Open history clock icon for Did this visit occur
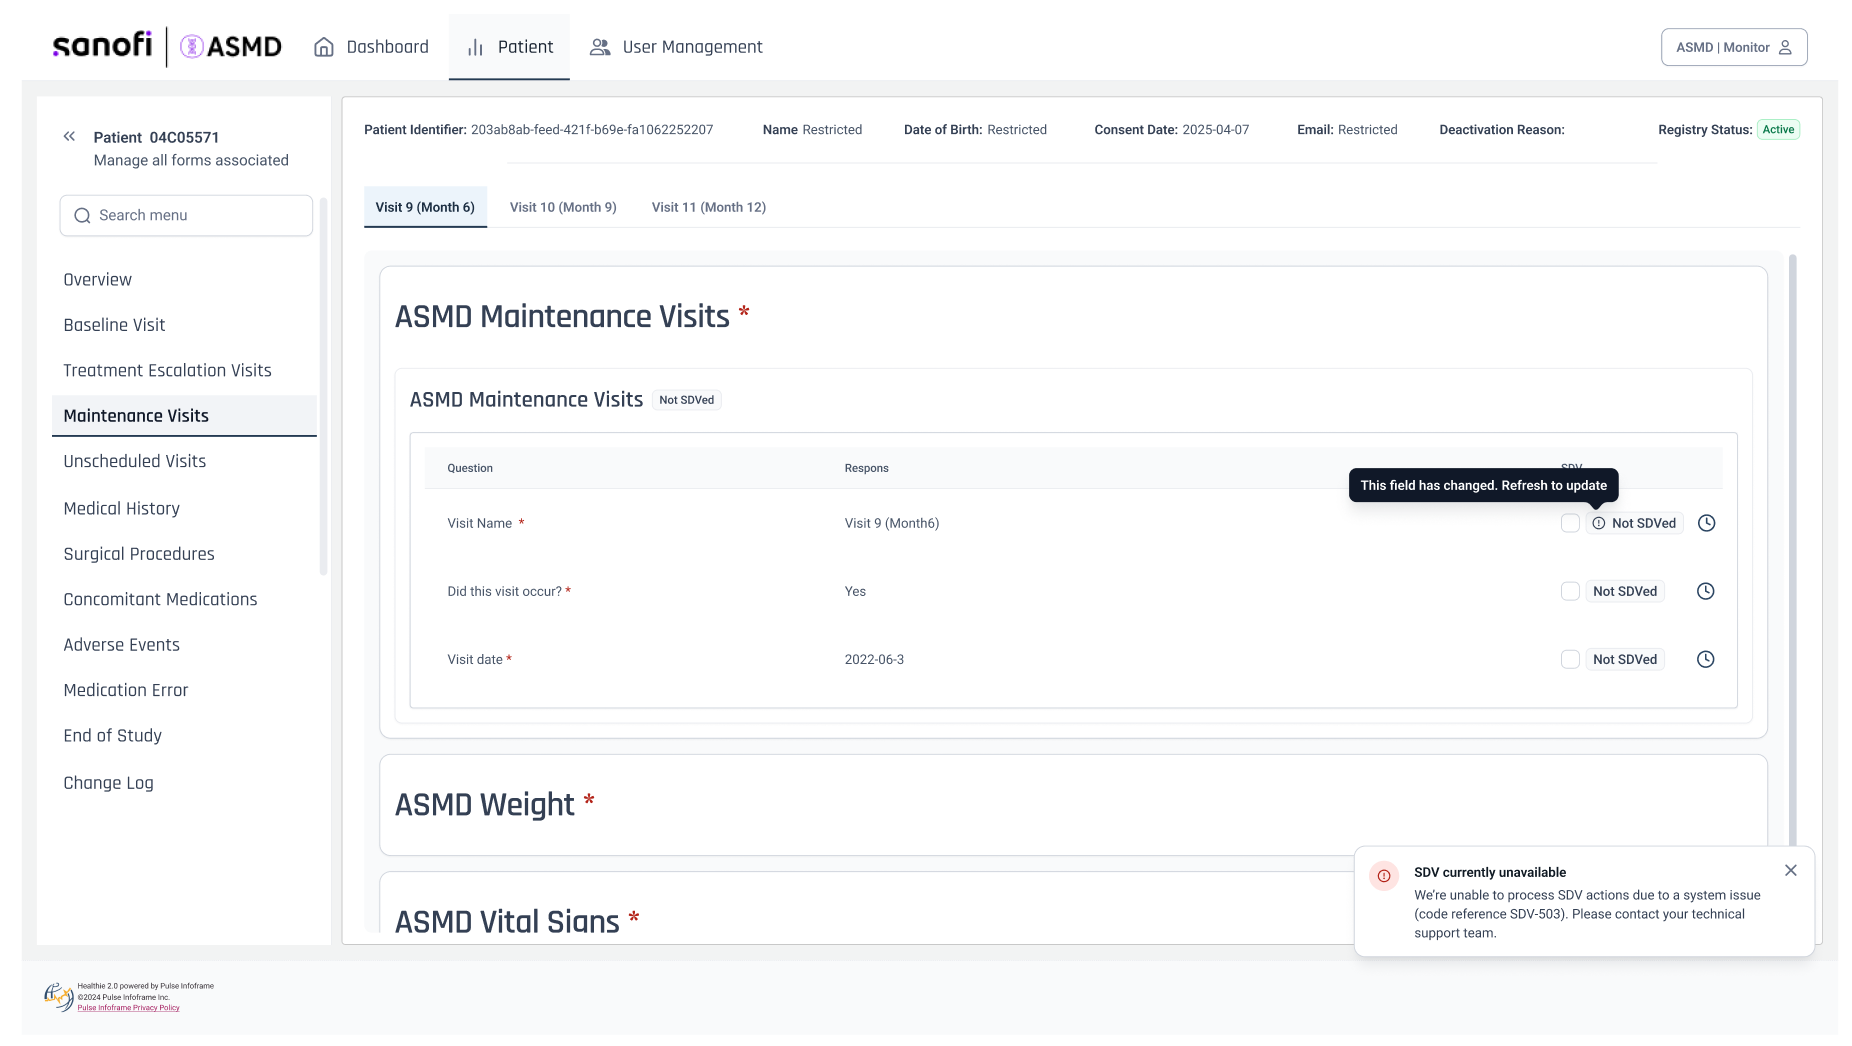 [1706, 591]
